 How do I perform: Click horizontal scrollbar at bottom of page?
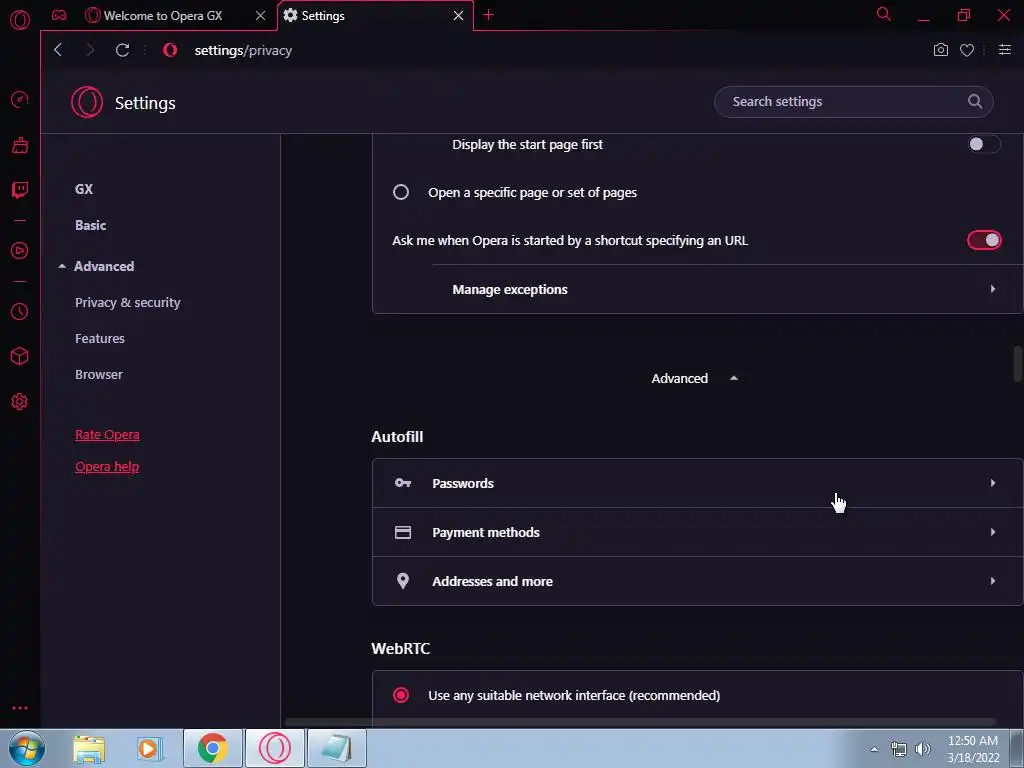pos(640,722)
